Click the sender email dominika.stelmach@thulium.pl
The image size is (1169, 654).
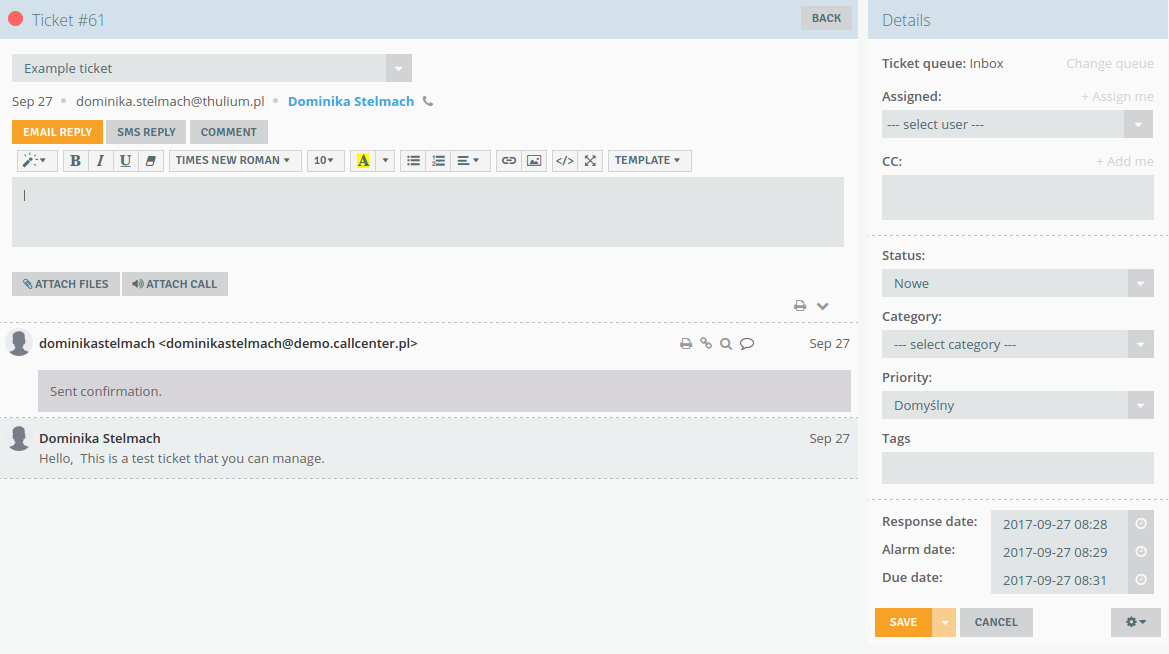tap(170, 101)
